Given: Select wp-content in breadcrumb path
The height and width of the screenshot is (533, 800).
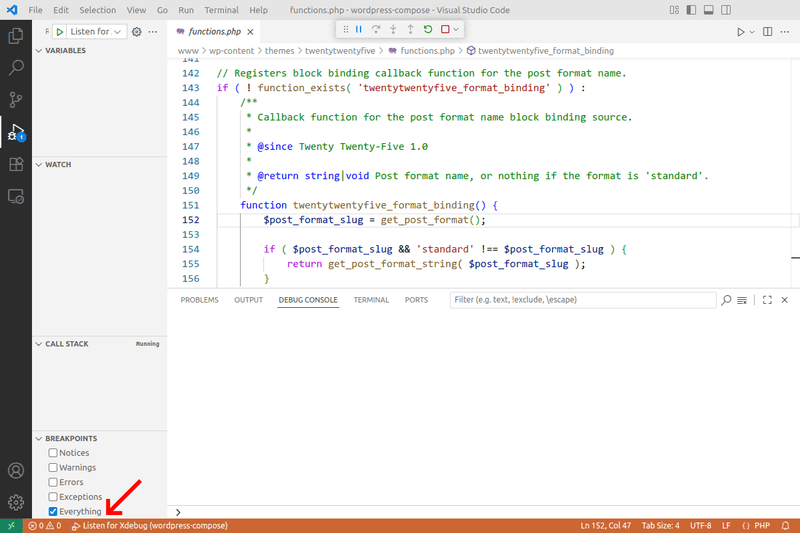Looking at the screenshot, I should pyautogui.click(x=231, y=51).
